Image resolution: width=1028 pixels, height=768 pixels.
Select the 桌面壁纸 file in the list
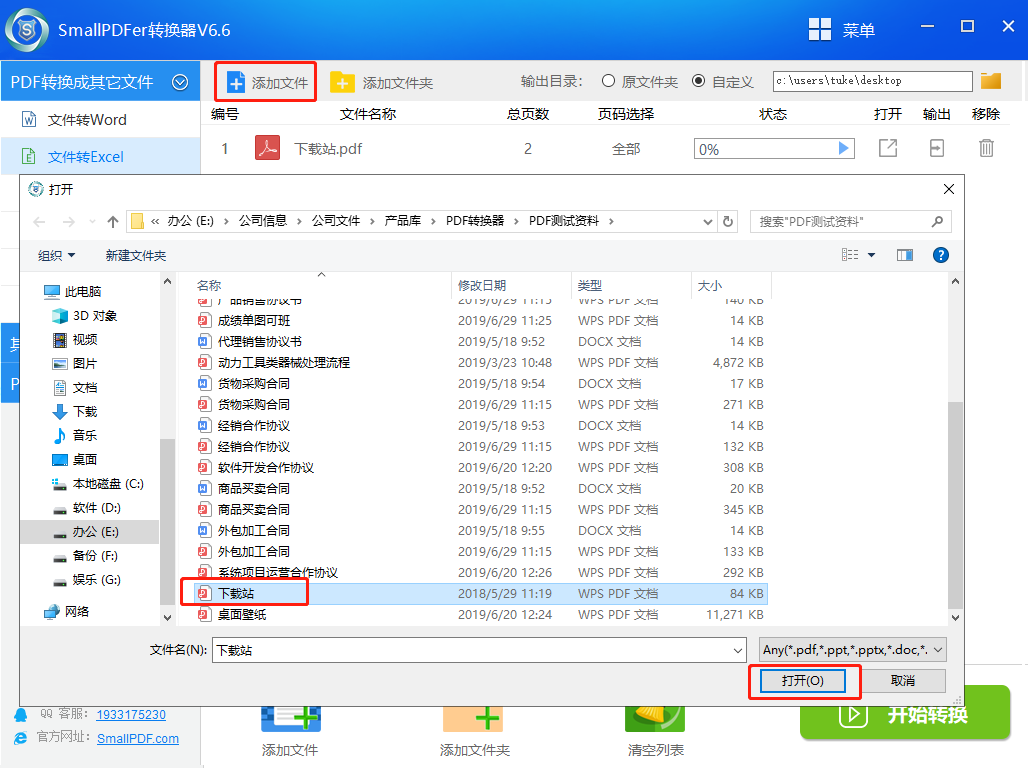[482, 615]
